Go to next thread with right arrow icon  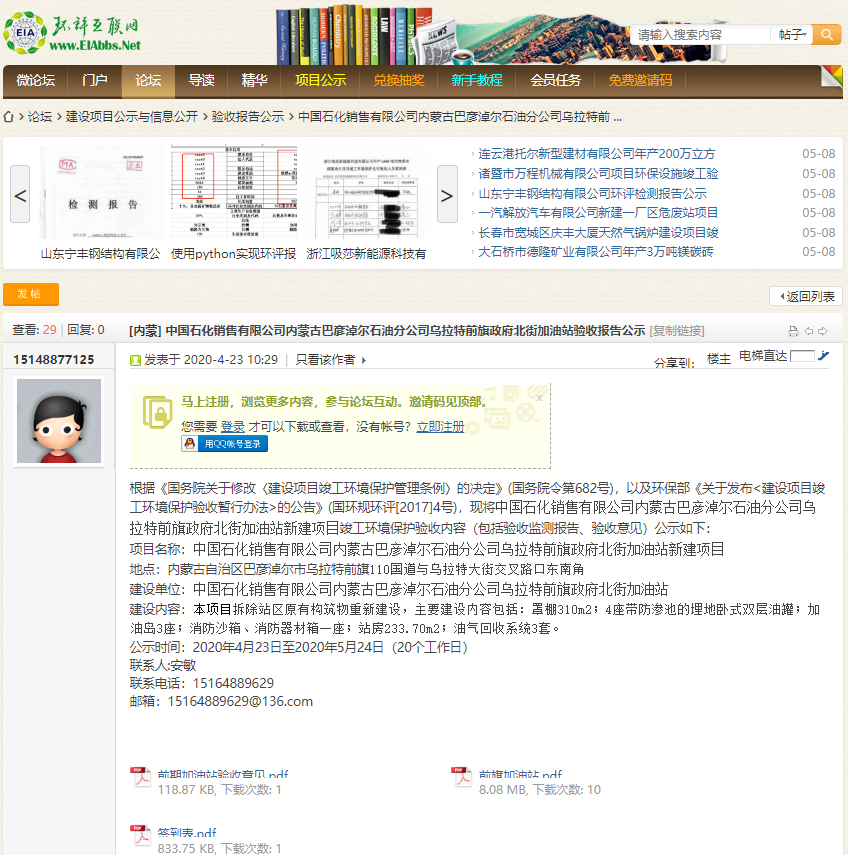pyautogui.click(x=823, y=331)
